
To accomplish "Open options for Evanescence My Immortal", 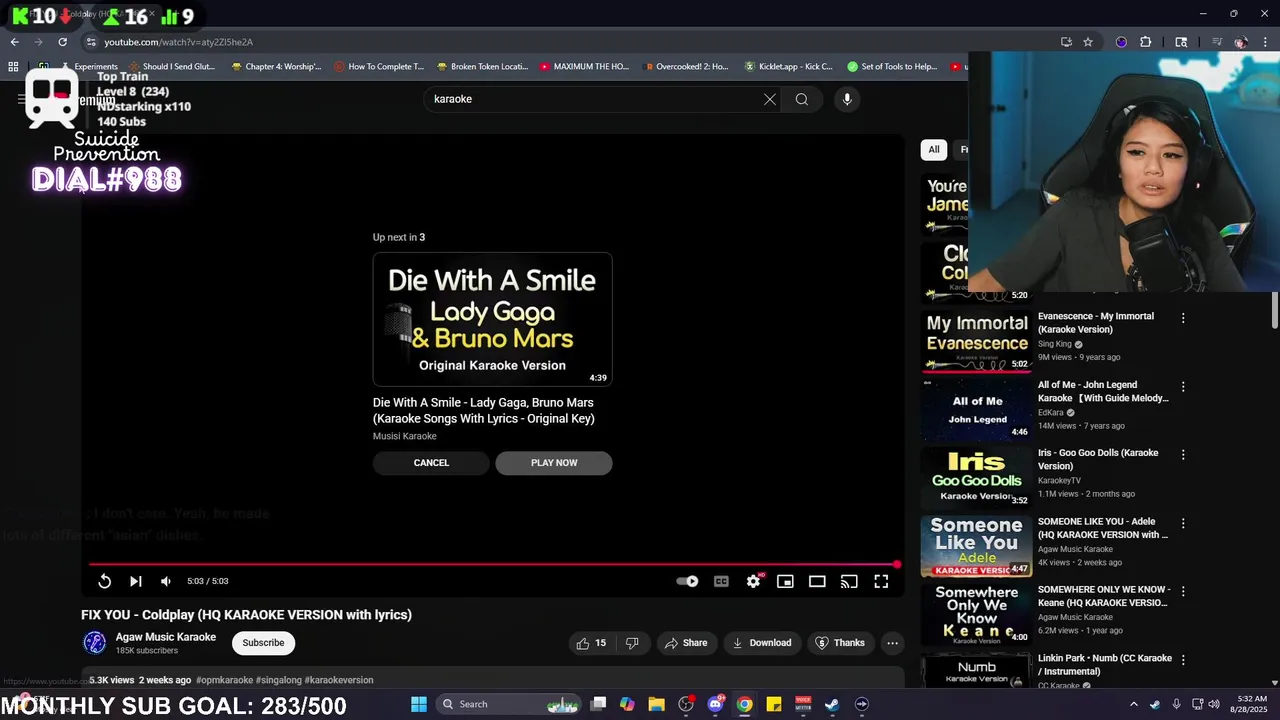I will [1183, 318].
